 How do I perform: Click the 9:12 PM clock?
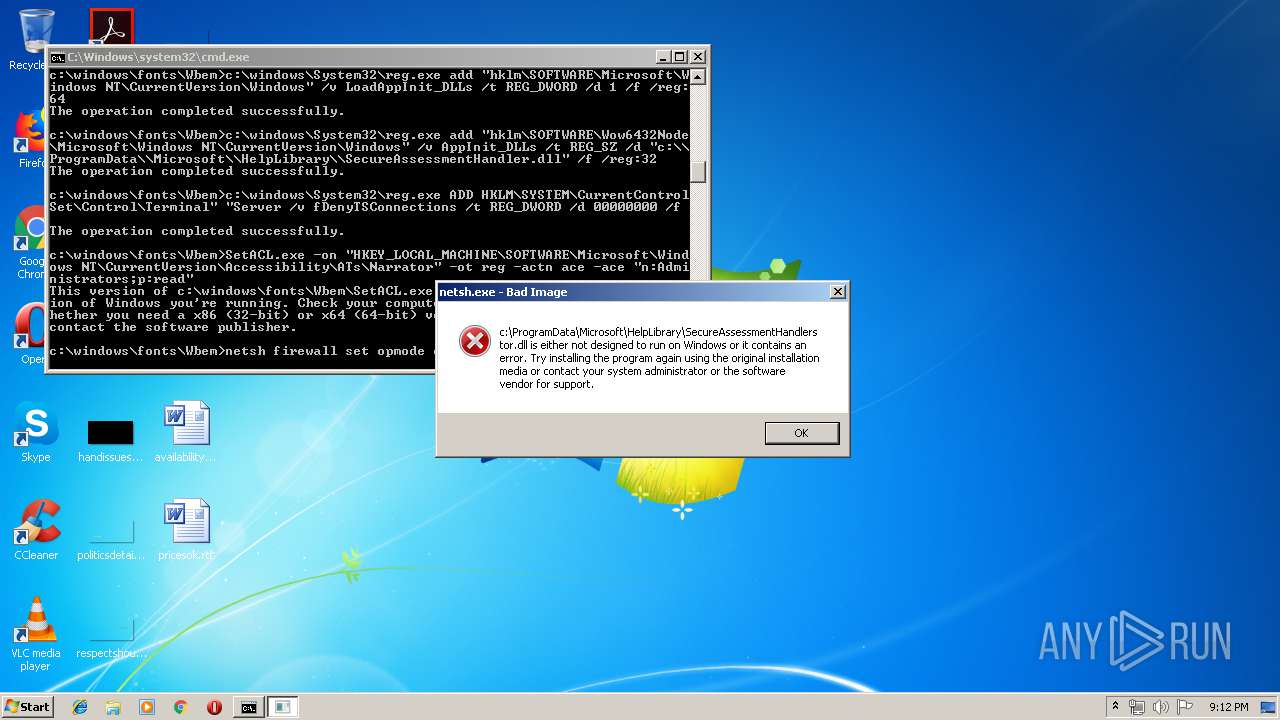(x=1228, y=707)
